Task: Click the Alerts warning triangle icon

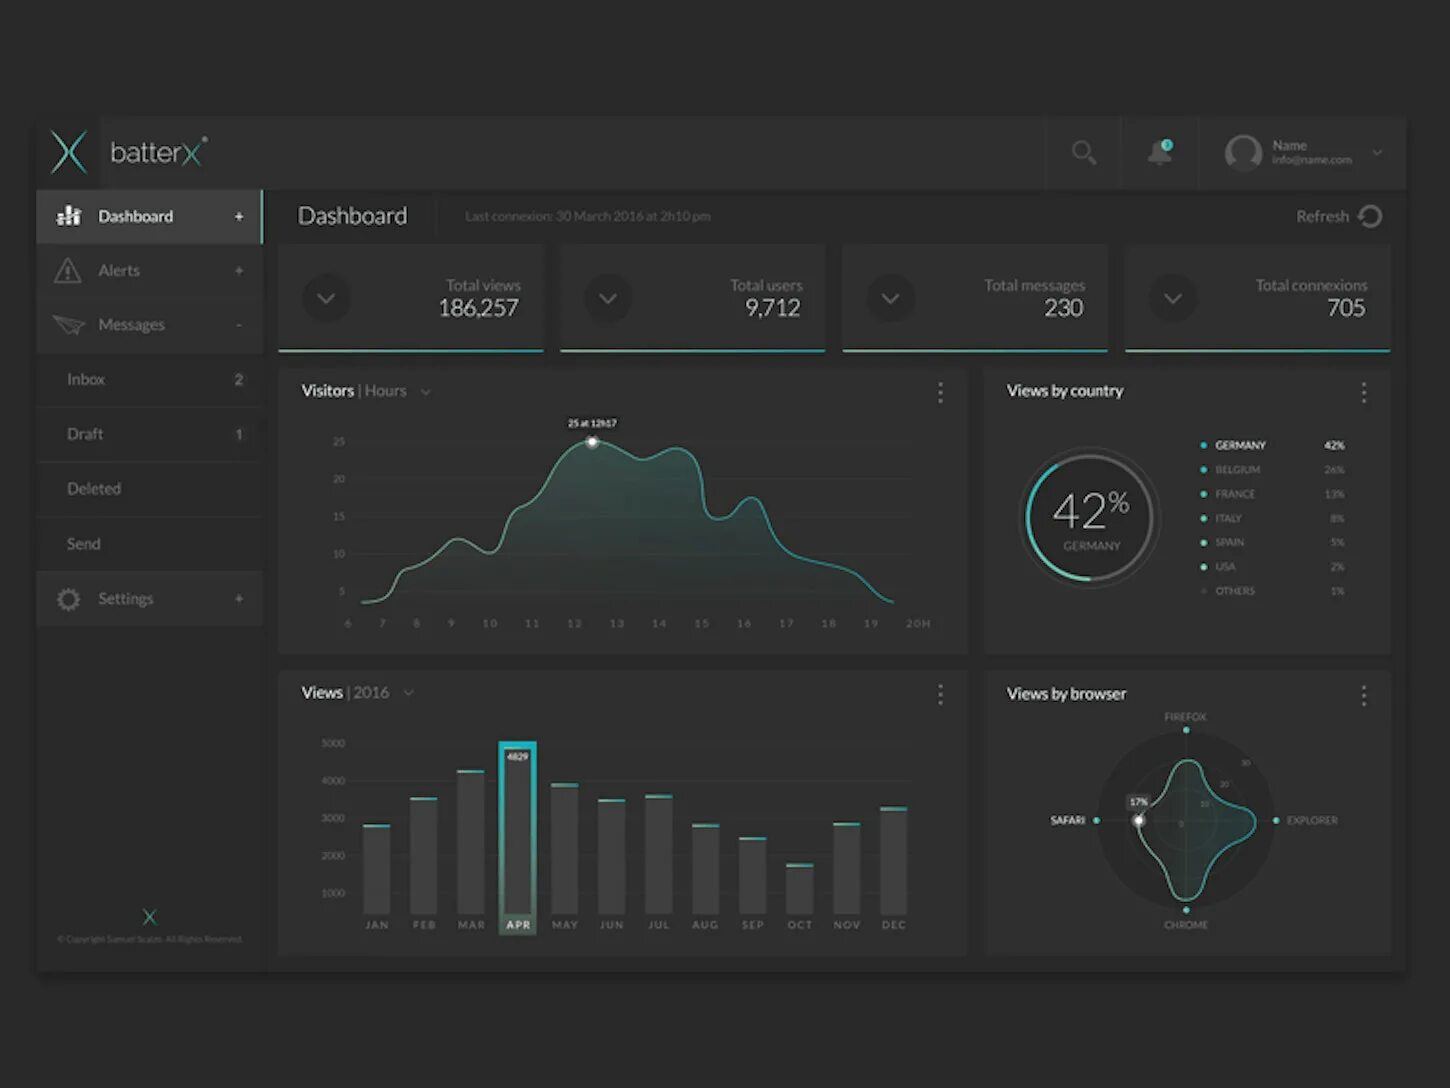Action: [x=67, y=270]
